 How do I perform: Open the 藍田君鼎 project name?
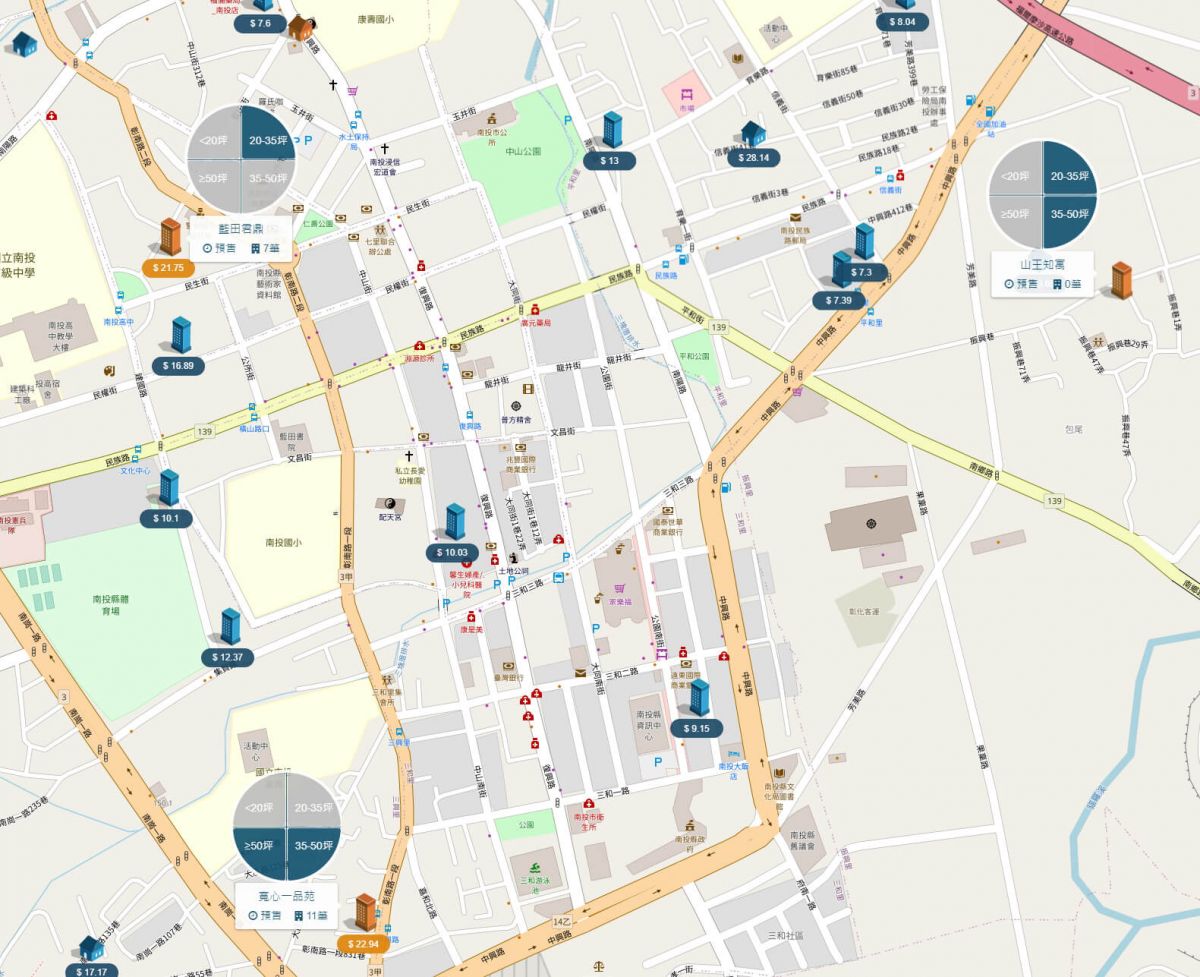coord(241,228)
